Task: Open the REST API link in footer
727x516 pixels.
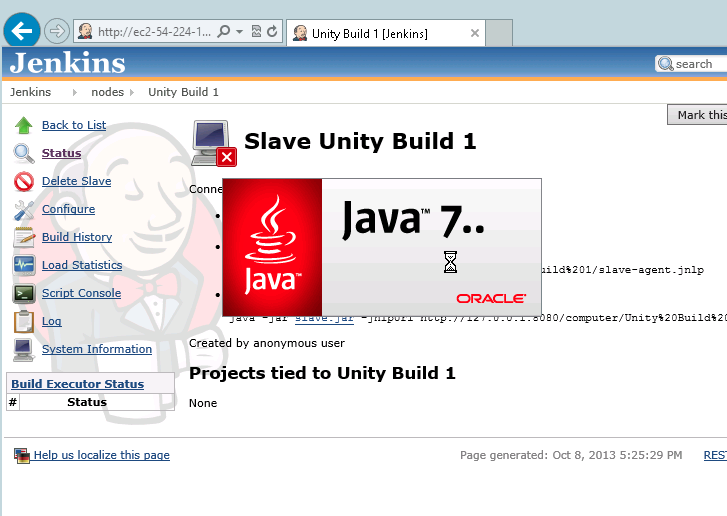Action: [715, 455]
